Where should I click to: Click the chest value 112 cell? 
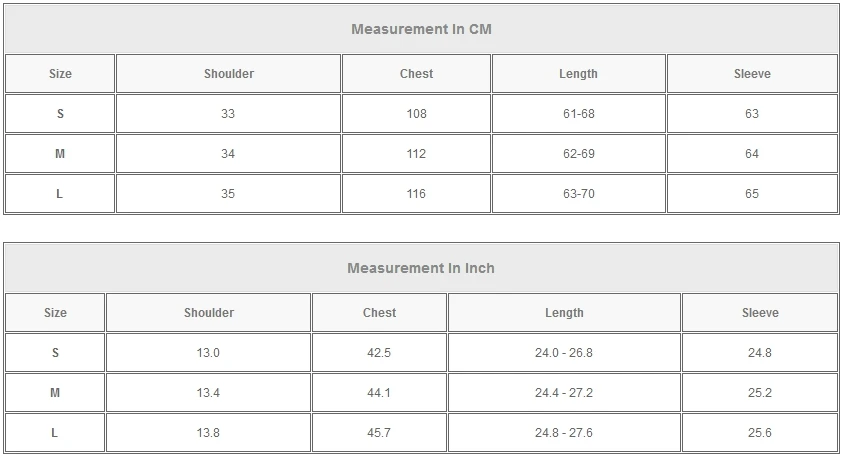(416, 154)
